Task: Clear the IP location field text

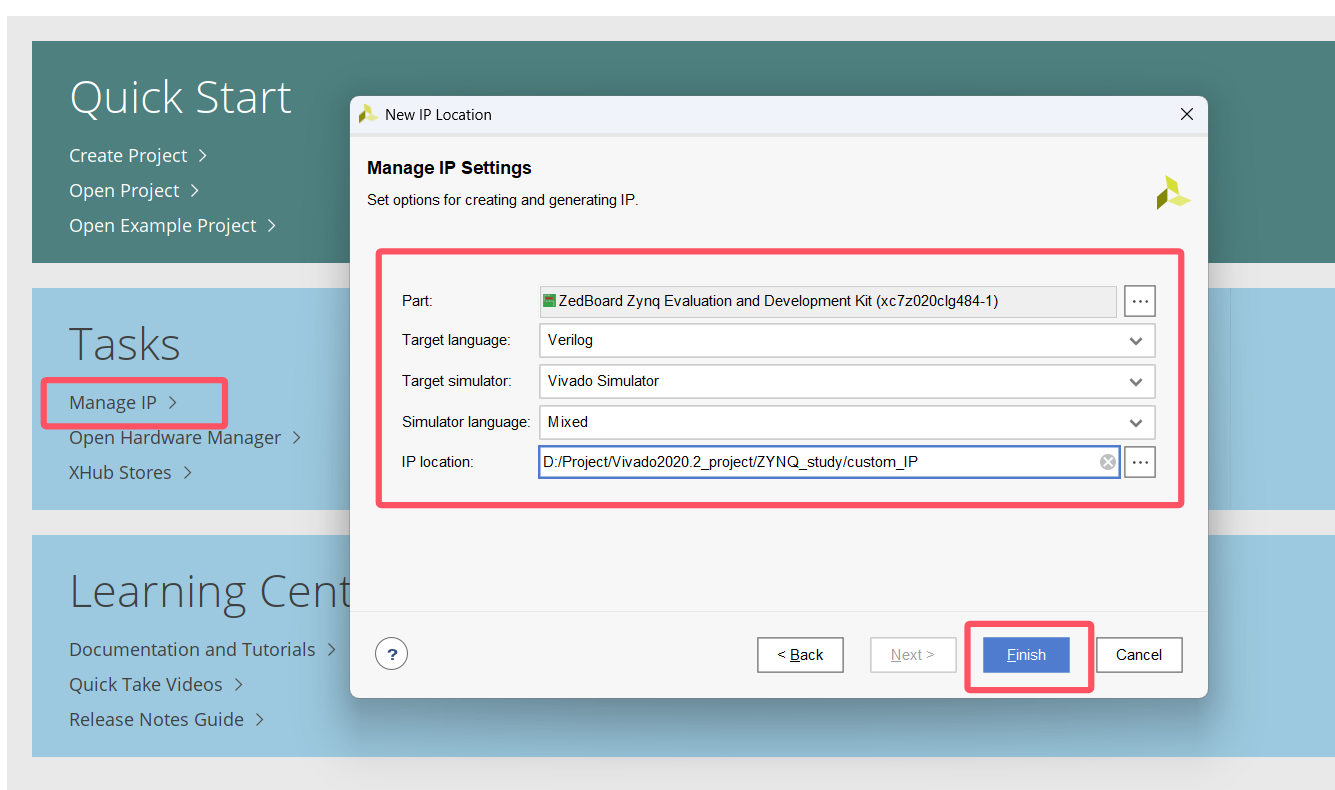Action: click(x=1107, y=462)
